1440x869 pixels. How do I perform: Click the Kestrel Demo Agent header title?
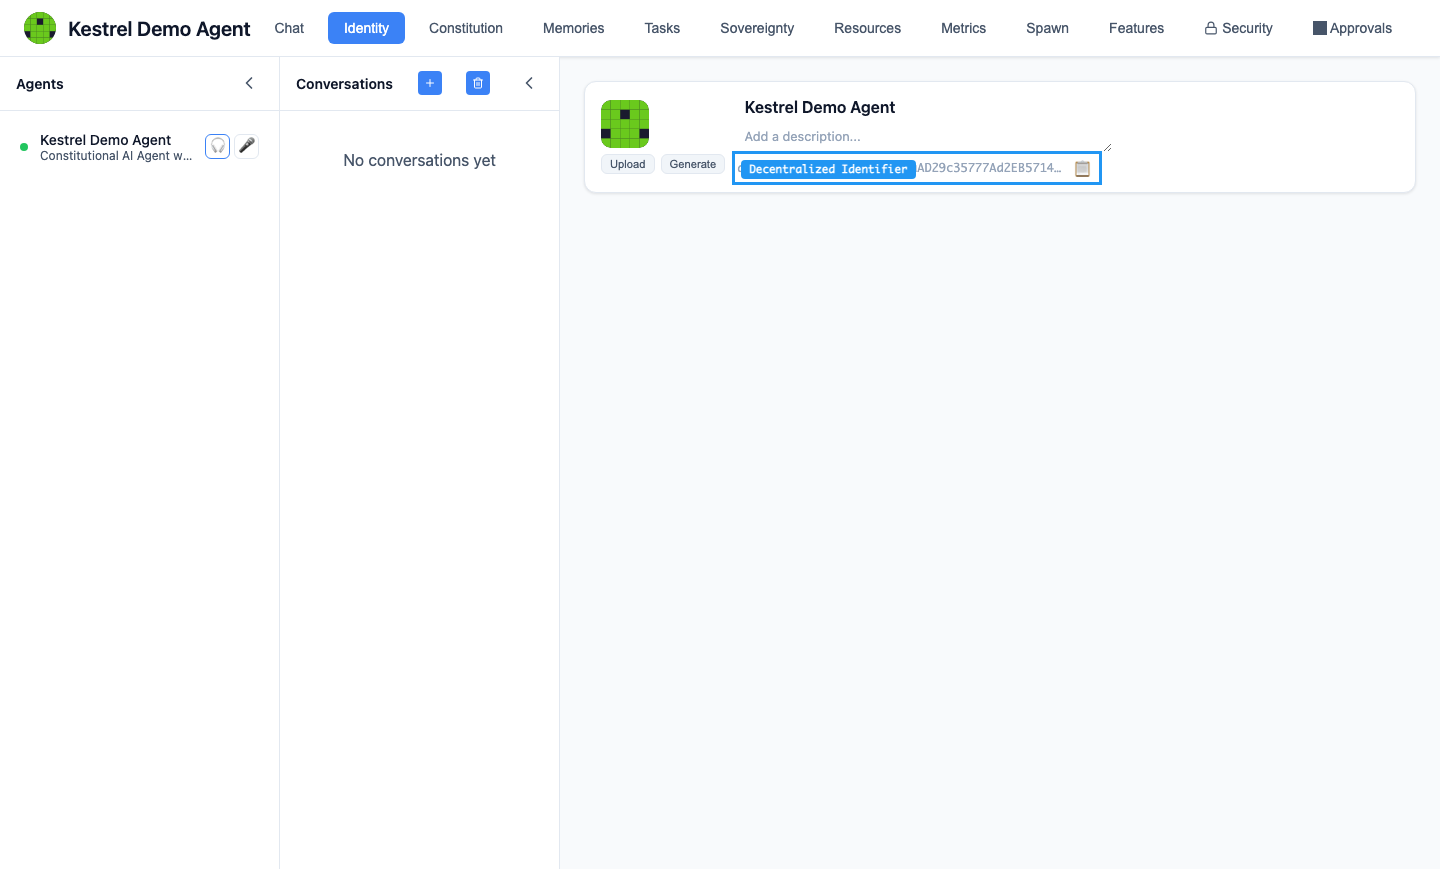(x=159, y=29)
